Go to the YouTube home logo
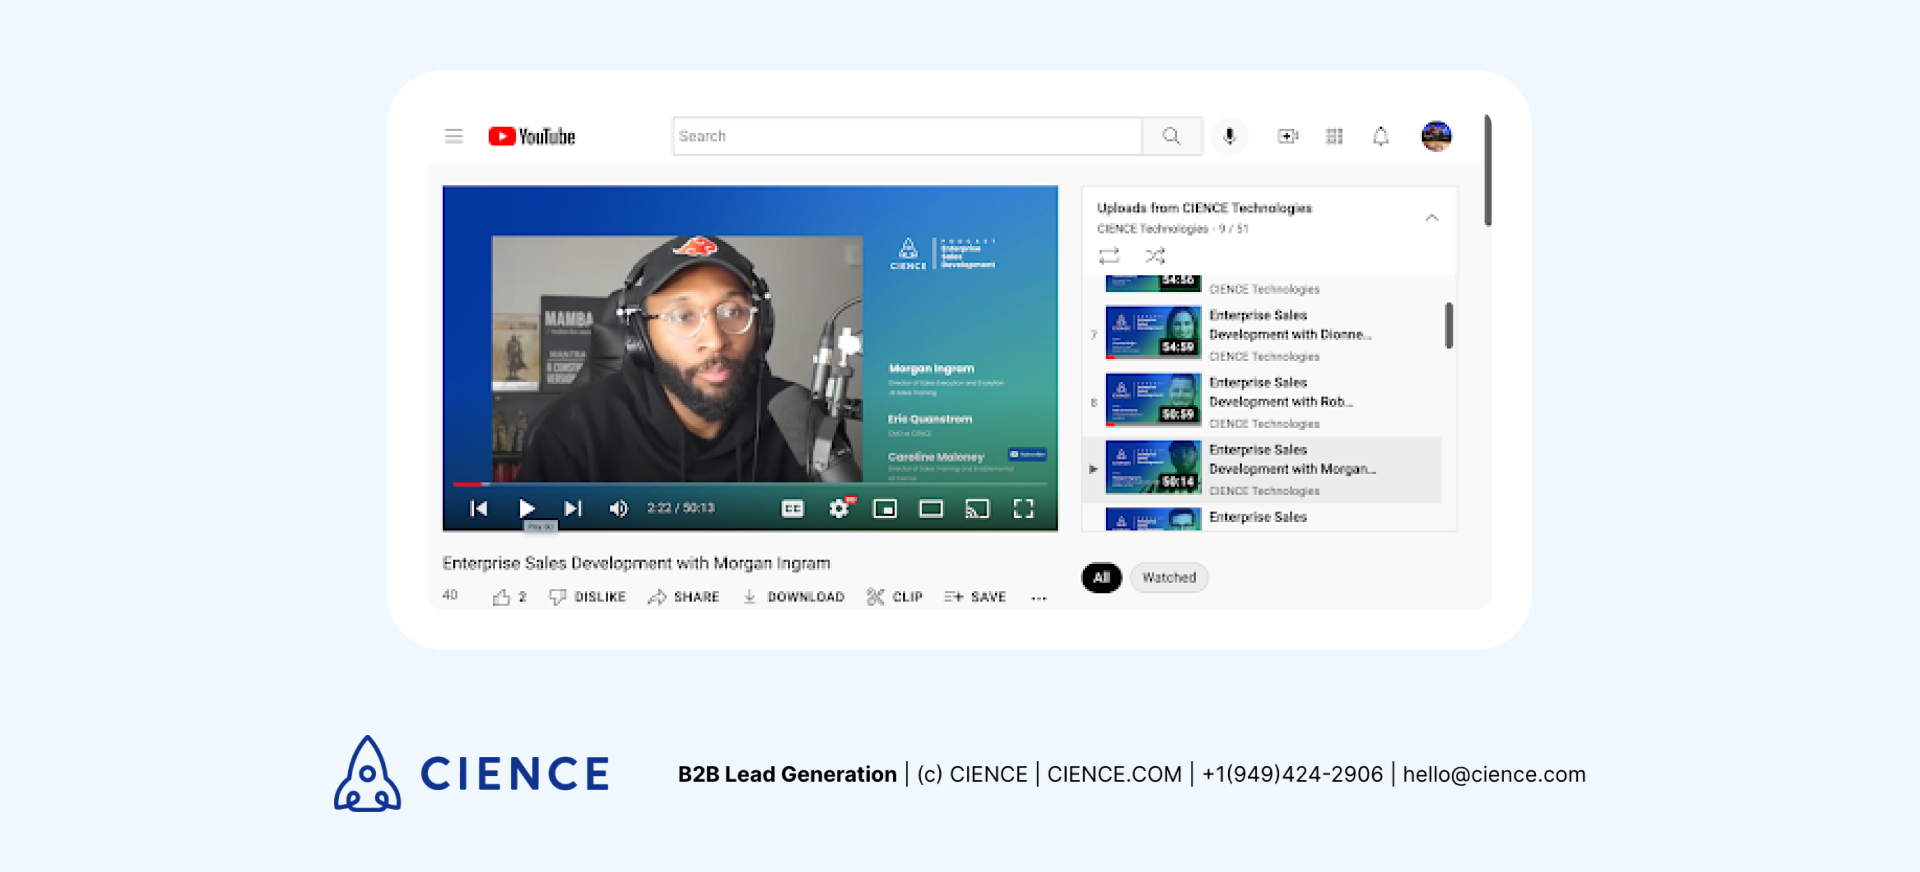 tap(532, 136)
